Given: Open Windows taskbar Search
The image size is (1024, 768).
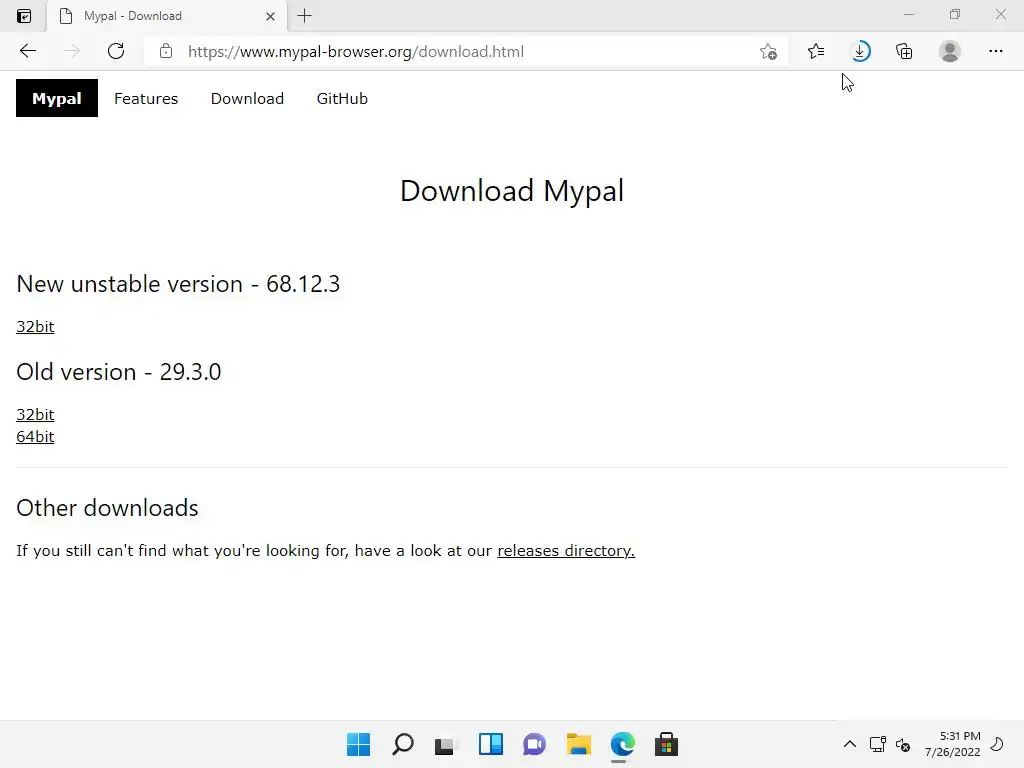Looking at the screenshot, I should [x=403, y=744].
